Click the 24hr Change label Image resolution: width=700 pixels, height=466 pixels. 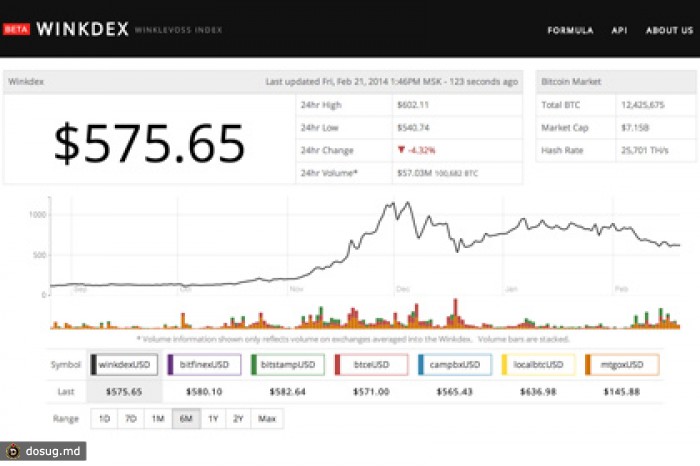click(x=327, y=150)
